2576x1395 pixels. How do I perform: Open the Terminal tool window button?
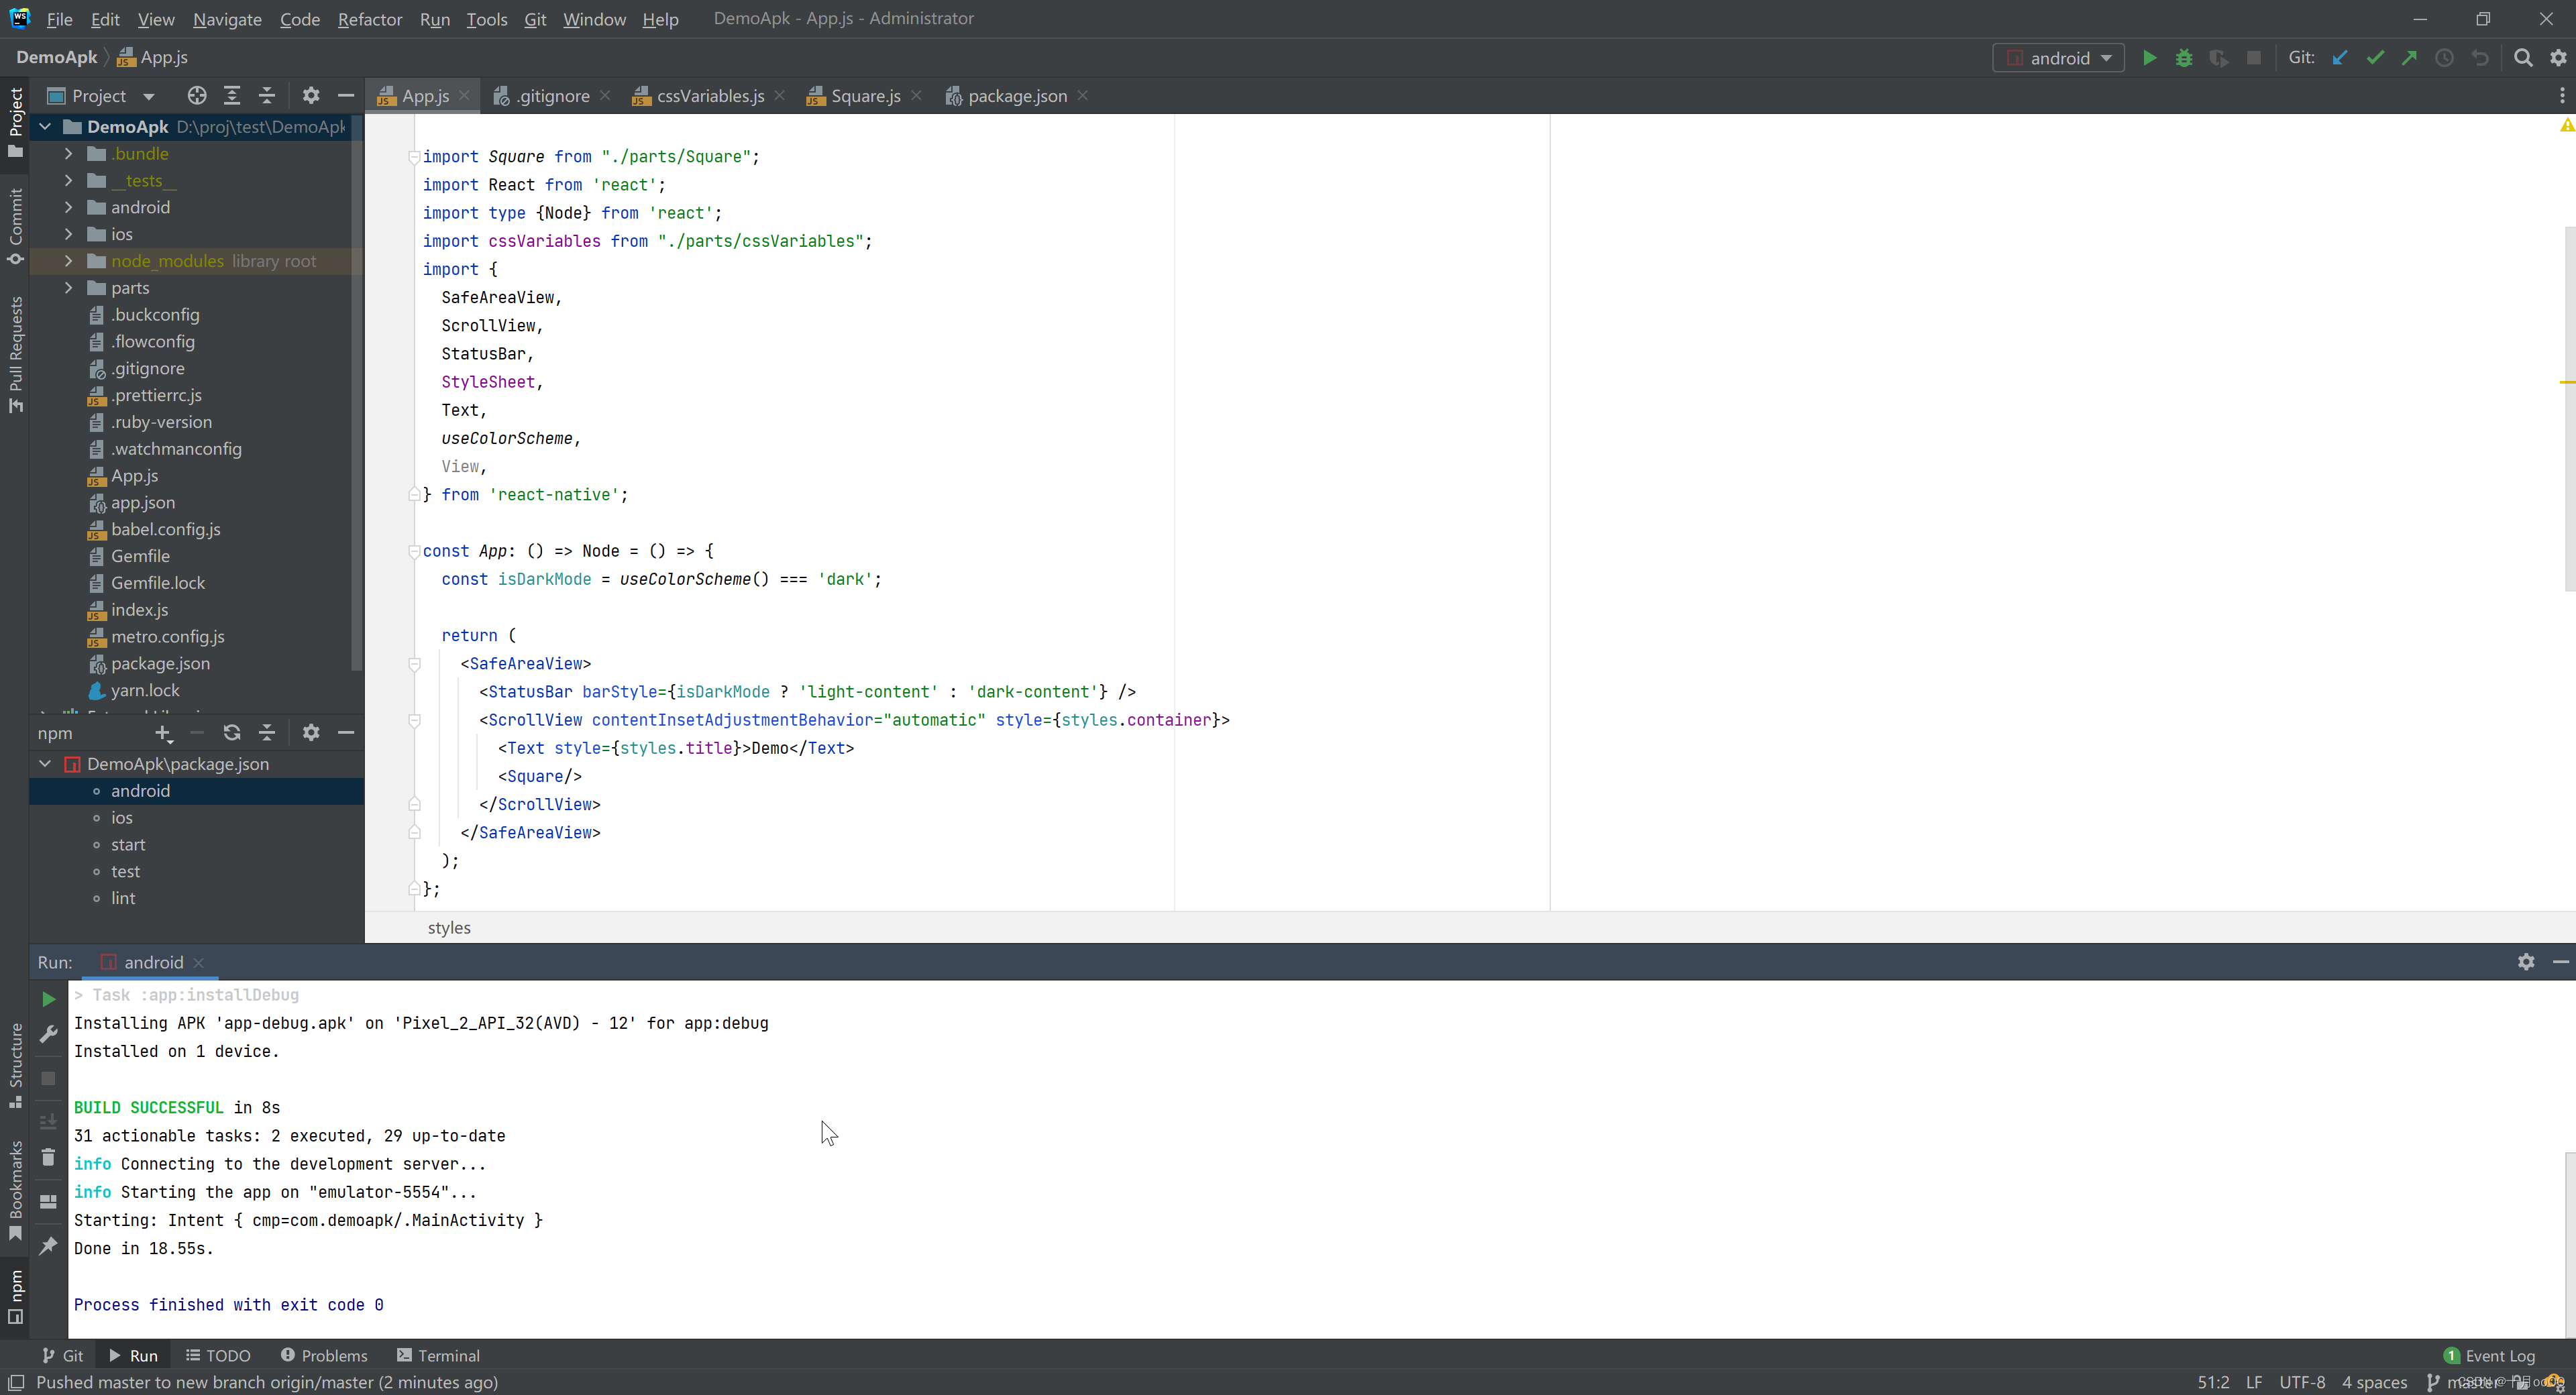[x=438, y=1355]
